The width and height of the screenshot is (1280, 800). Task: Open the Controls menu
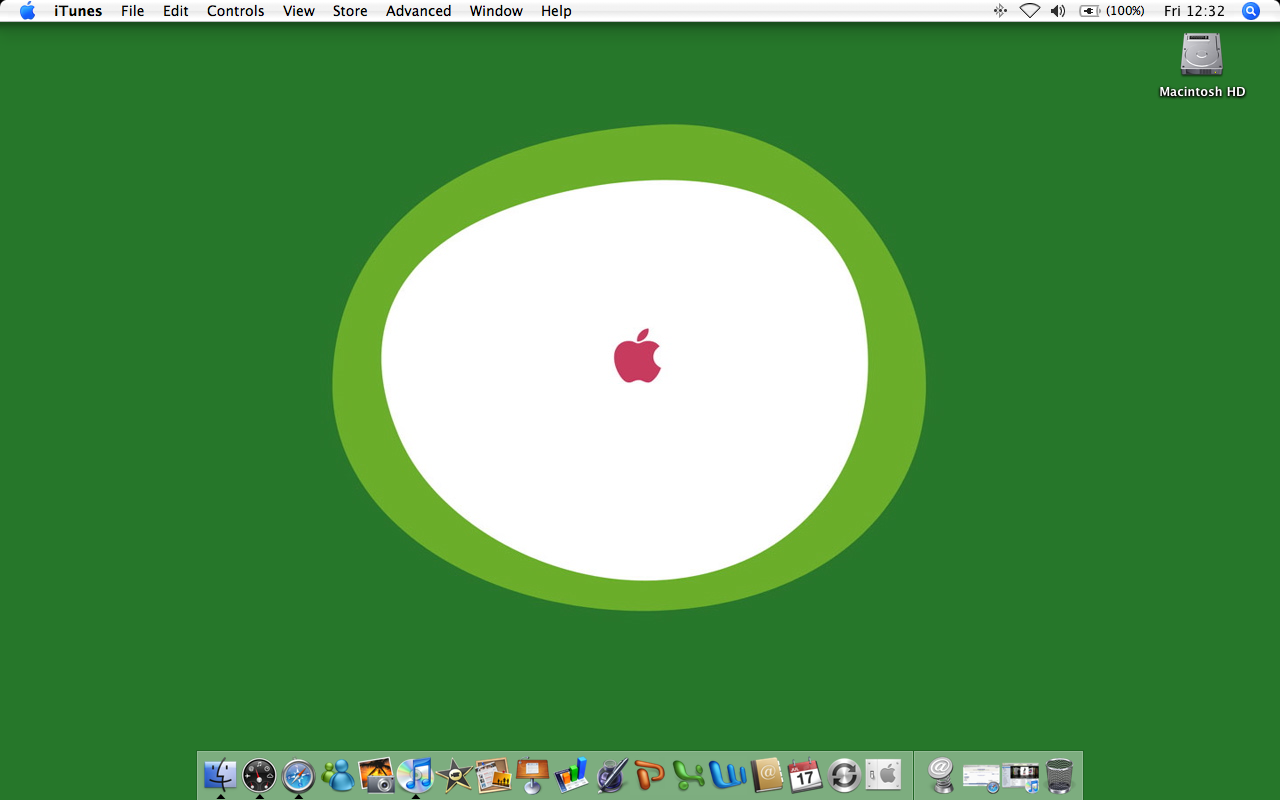(236, 11)
